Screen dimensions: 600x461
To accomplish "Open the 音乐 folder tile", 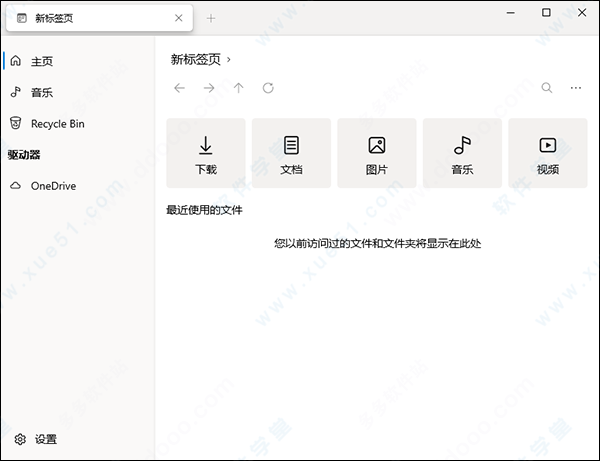I will click(462, 153).
